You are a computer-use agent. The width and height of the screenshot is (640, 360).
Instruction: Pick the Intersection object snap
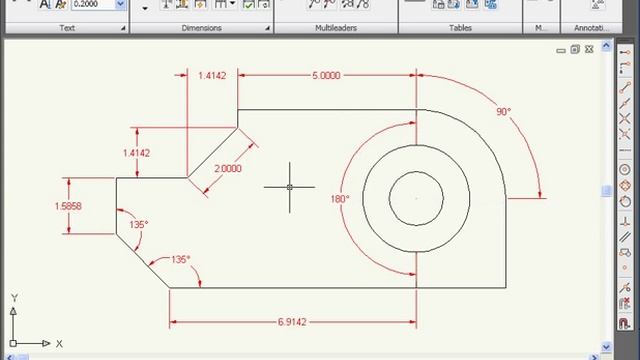[625, 119]
